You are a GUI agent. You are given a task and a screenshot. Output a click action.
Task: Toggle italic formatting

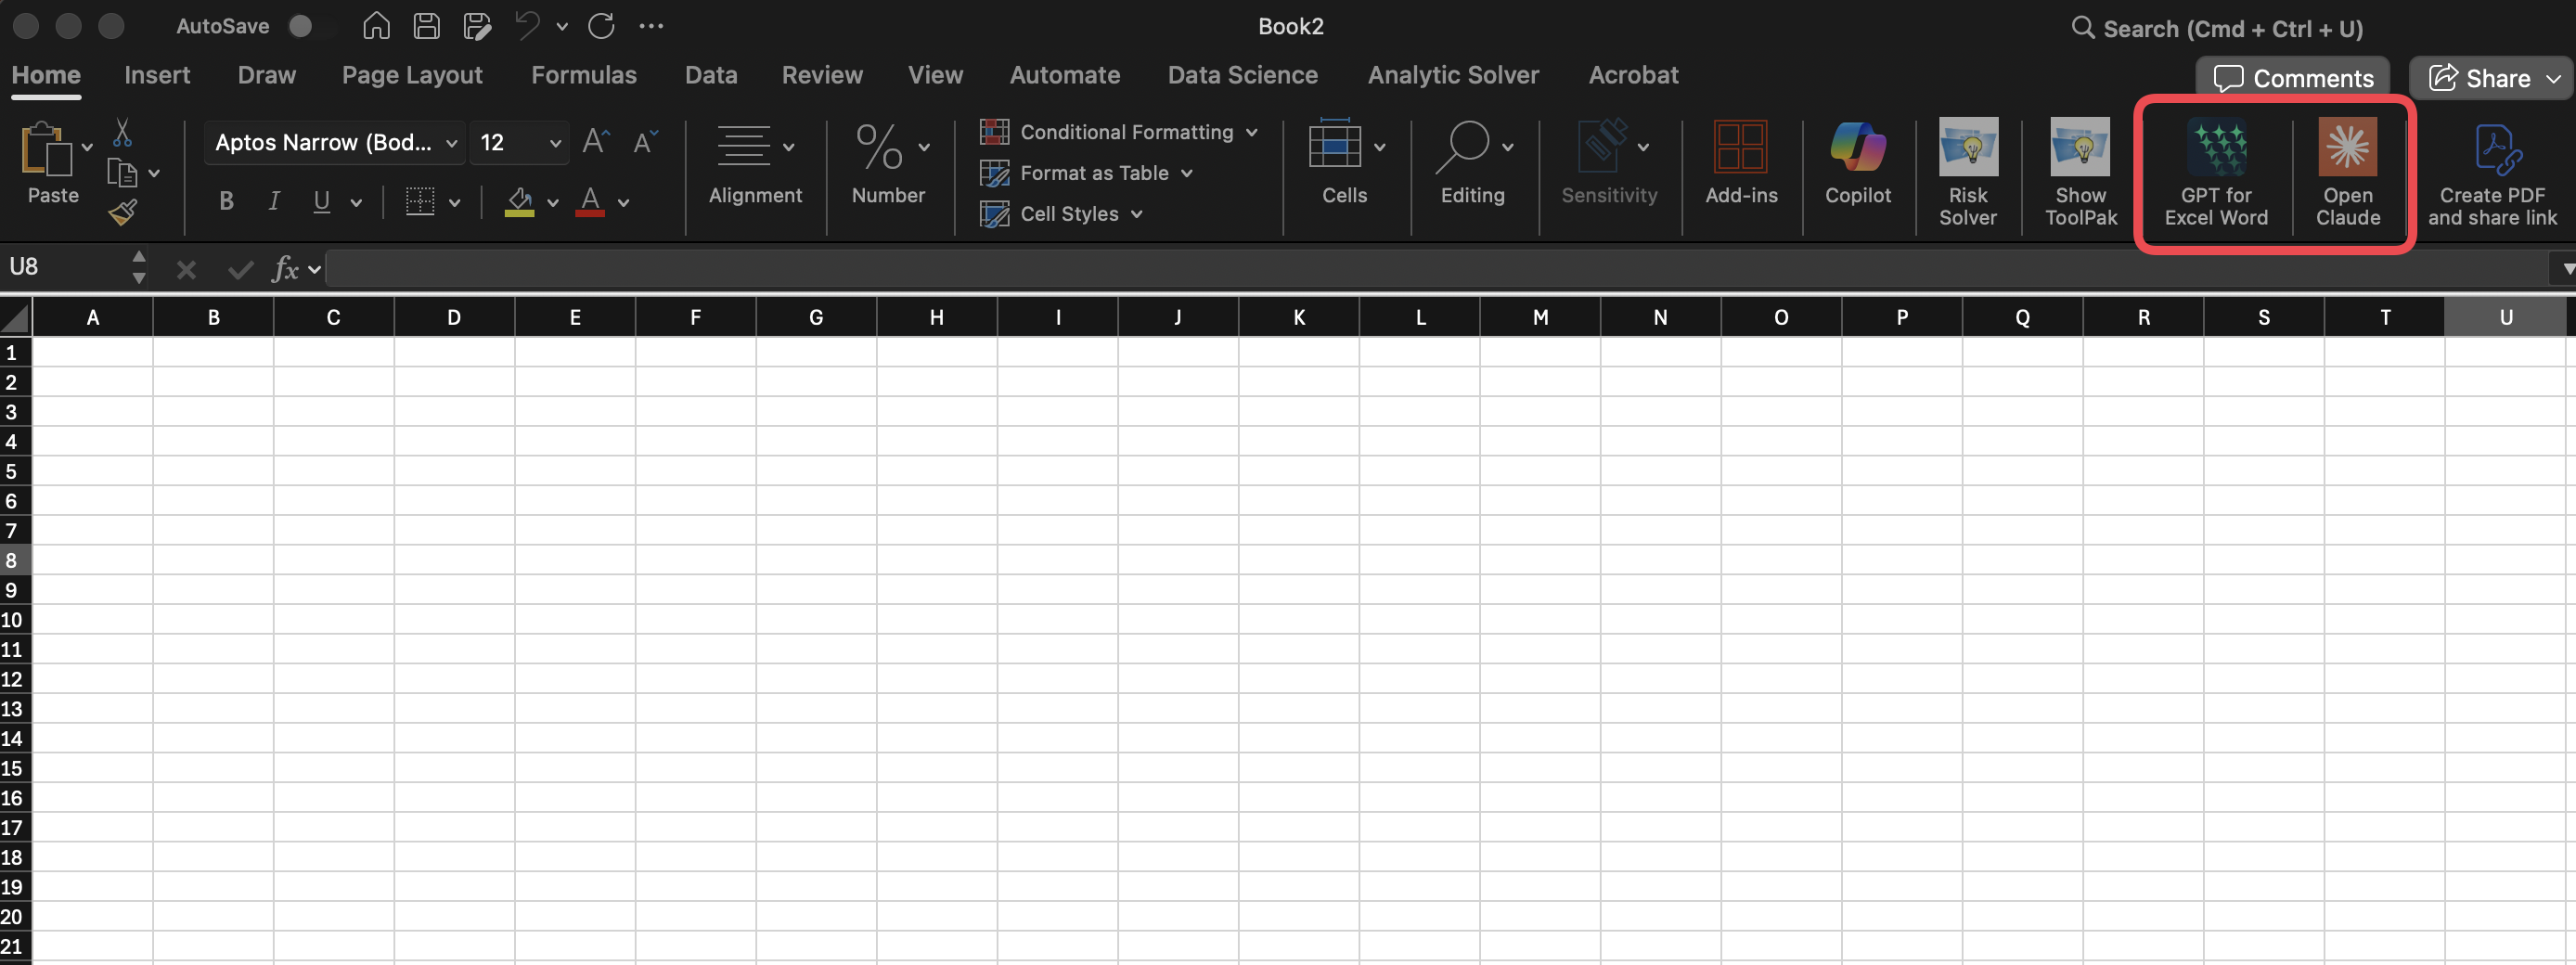(x=273, y=201)
